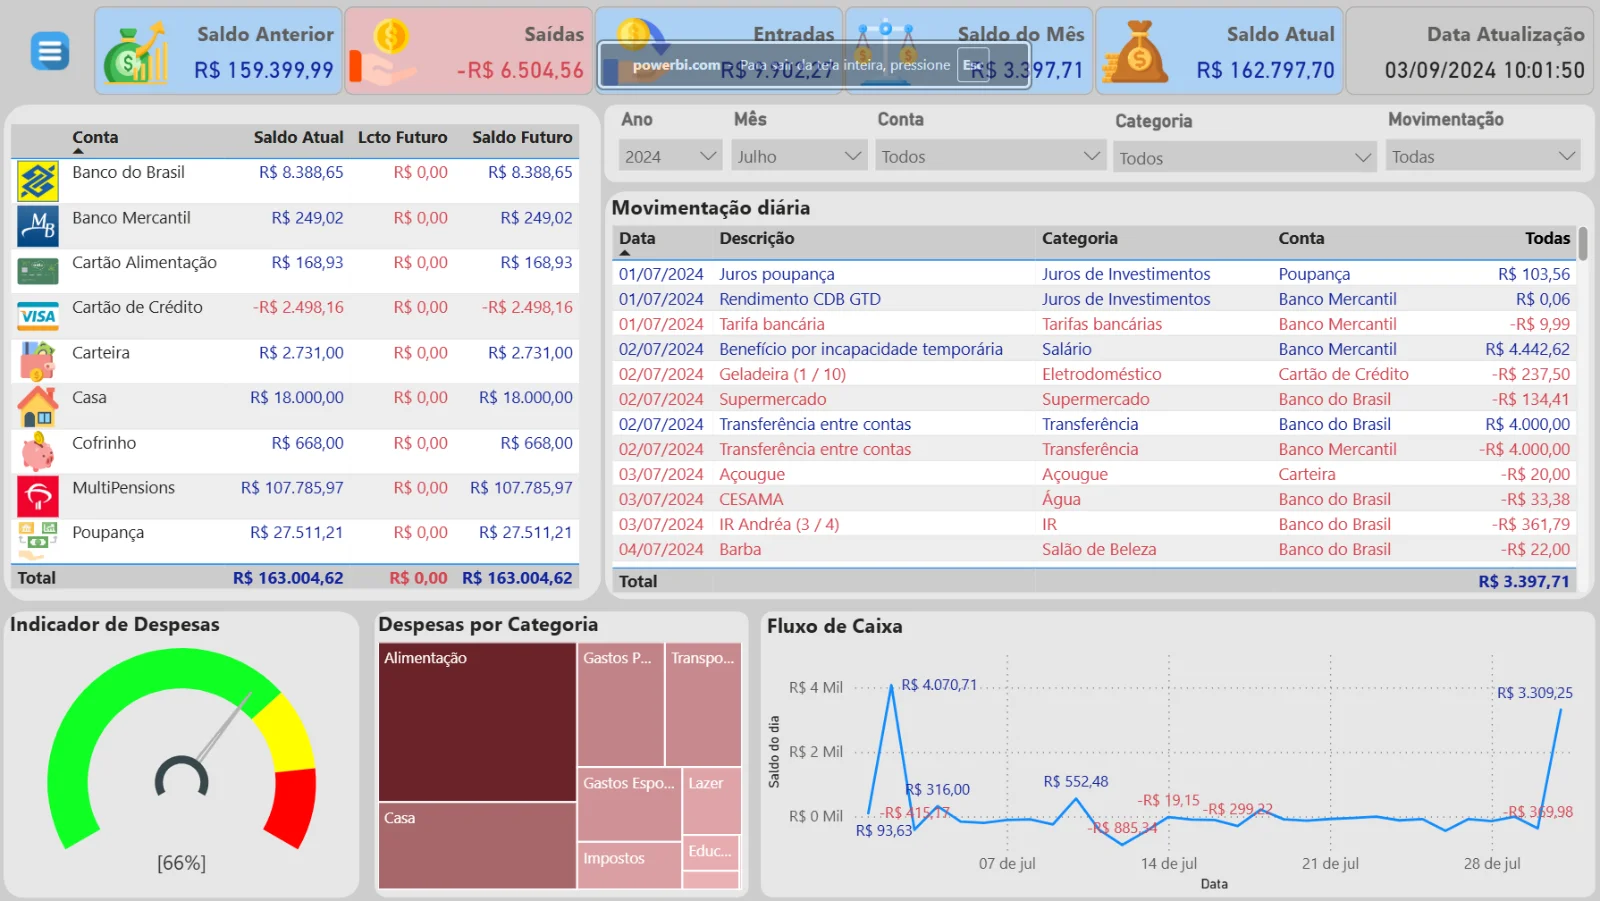This screenshot has width=1600, height=901.
Task: Click the transactions table vertical scrollbar
Action: pos(1583,245)
